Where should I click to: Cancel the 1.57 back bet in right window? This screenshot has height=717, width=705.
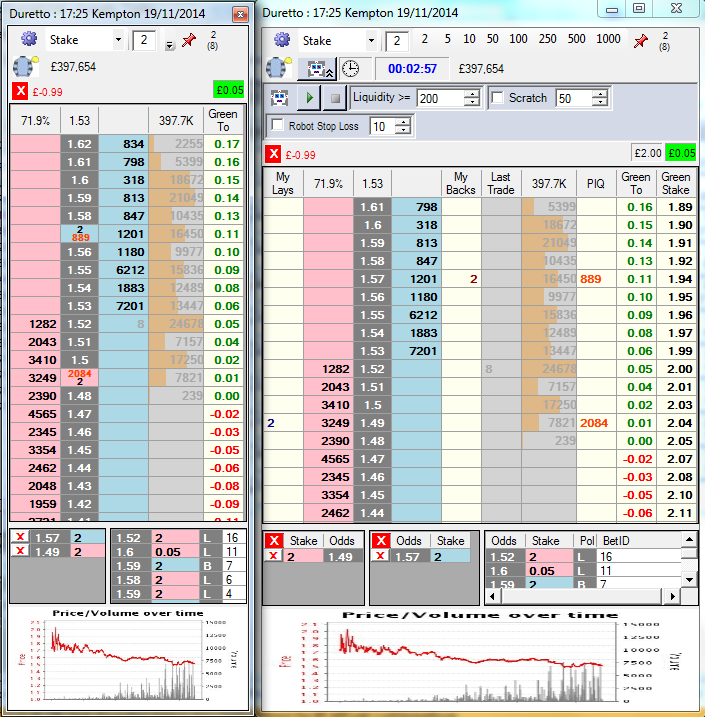point(380,556)
